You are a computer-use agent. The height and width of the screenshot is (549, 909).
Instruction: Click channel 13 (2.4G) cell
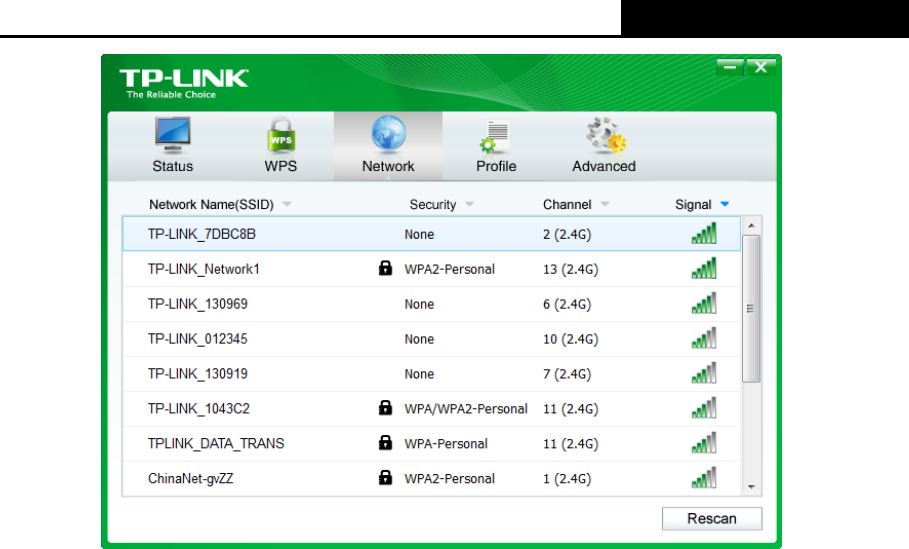pyautogui.click(x=570, y=269)
